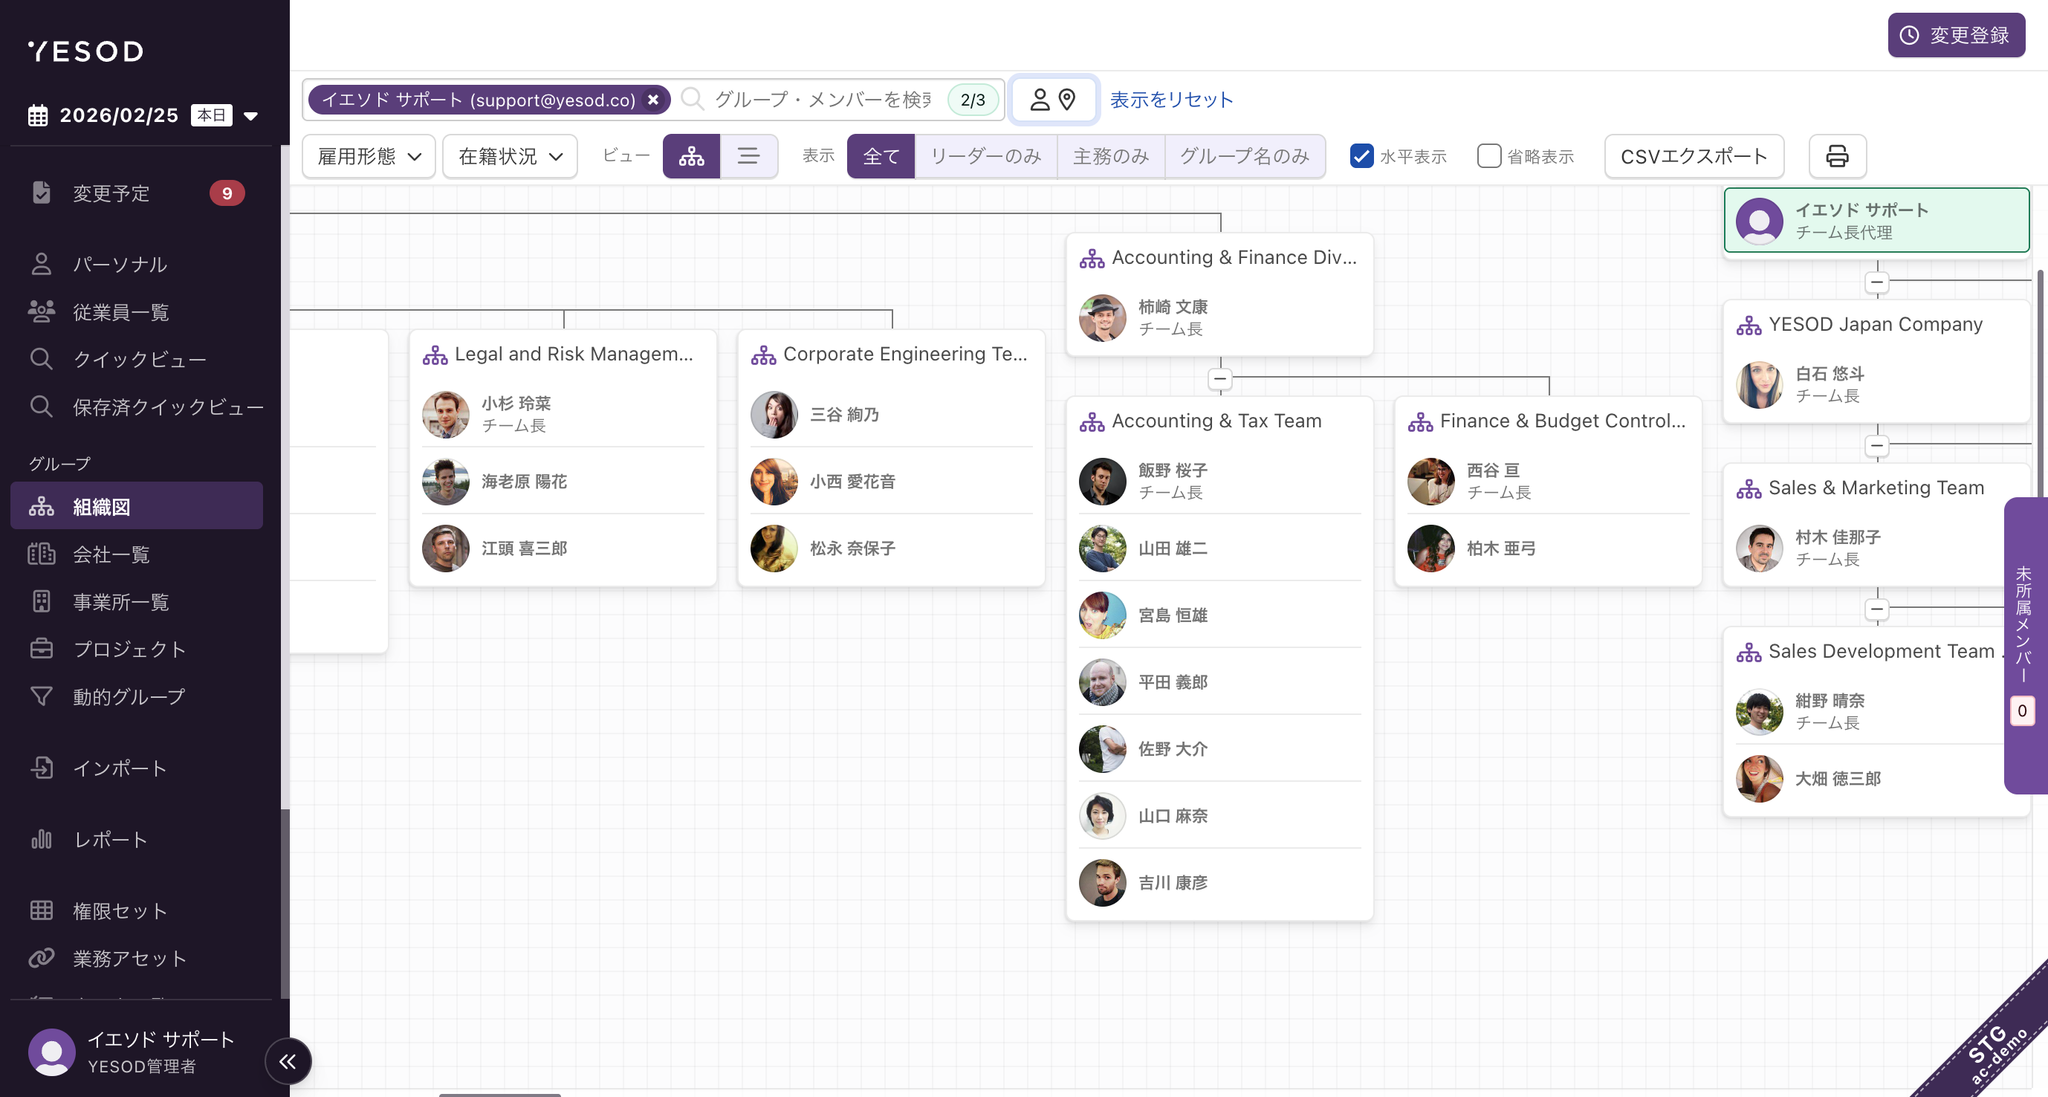Click the group and member search field

[822, 100]
